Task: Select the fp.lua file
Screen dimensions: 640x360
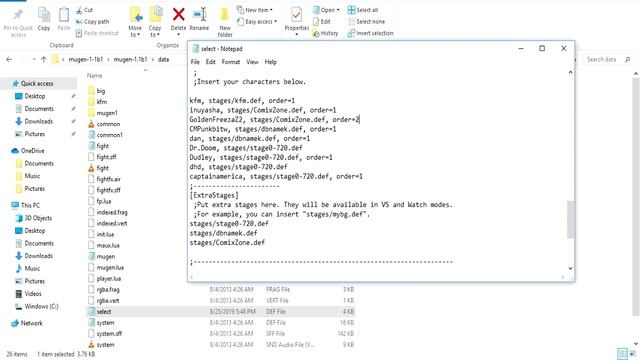Action: 104,201
